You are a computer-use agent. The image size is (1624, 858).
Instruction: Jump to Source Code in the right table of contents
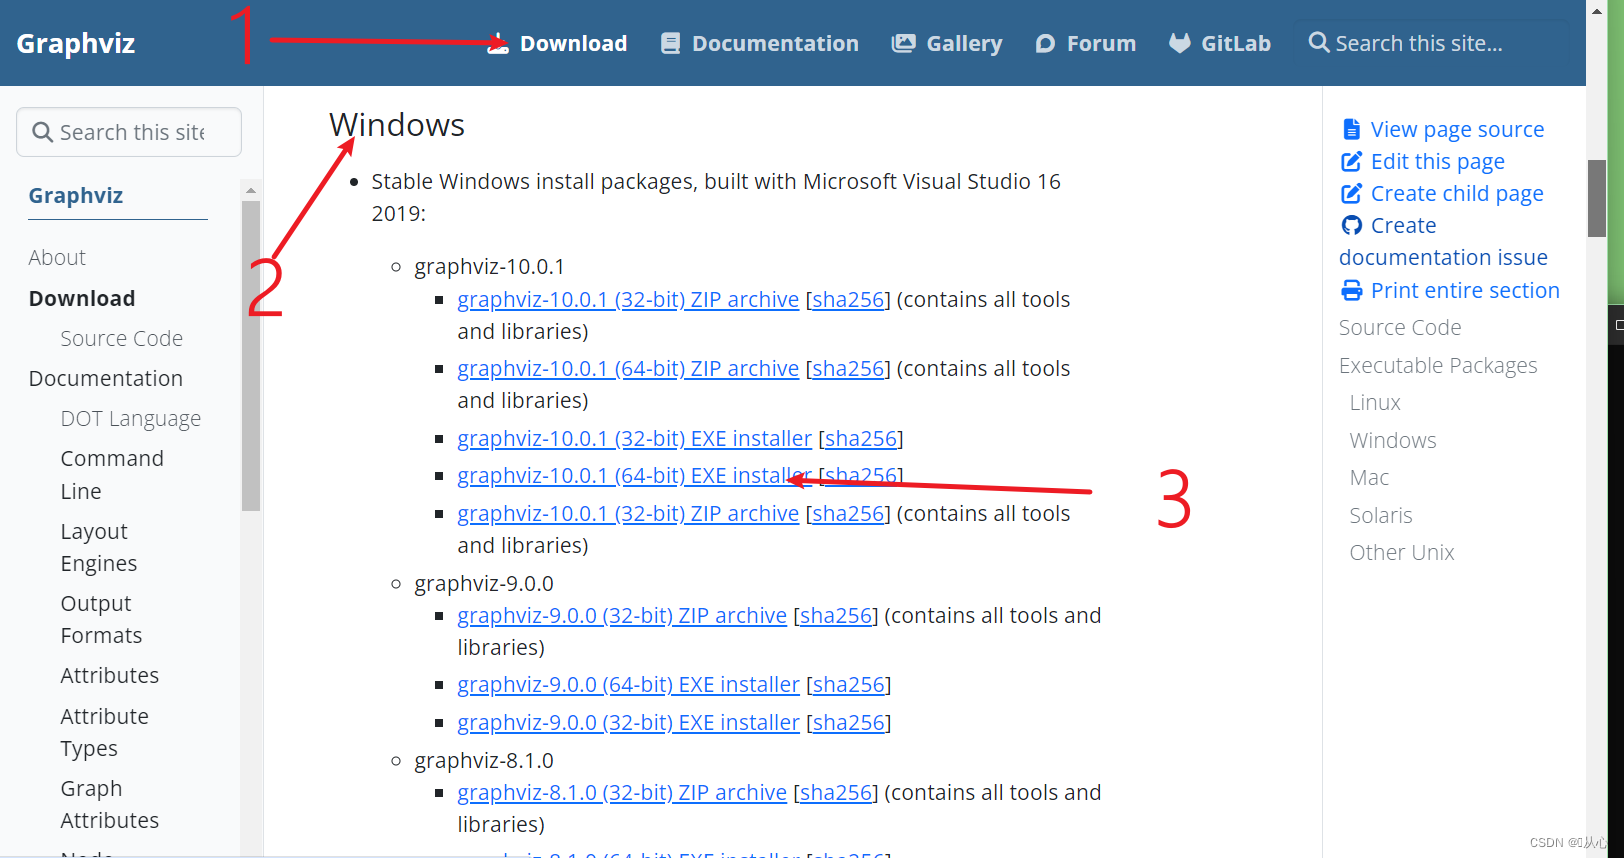1400,328
